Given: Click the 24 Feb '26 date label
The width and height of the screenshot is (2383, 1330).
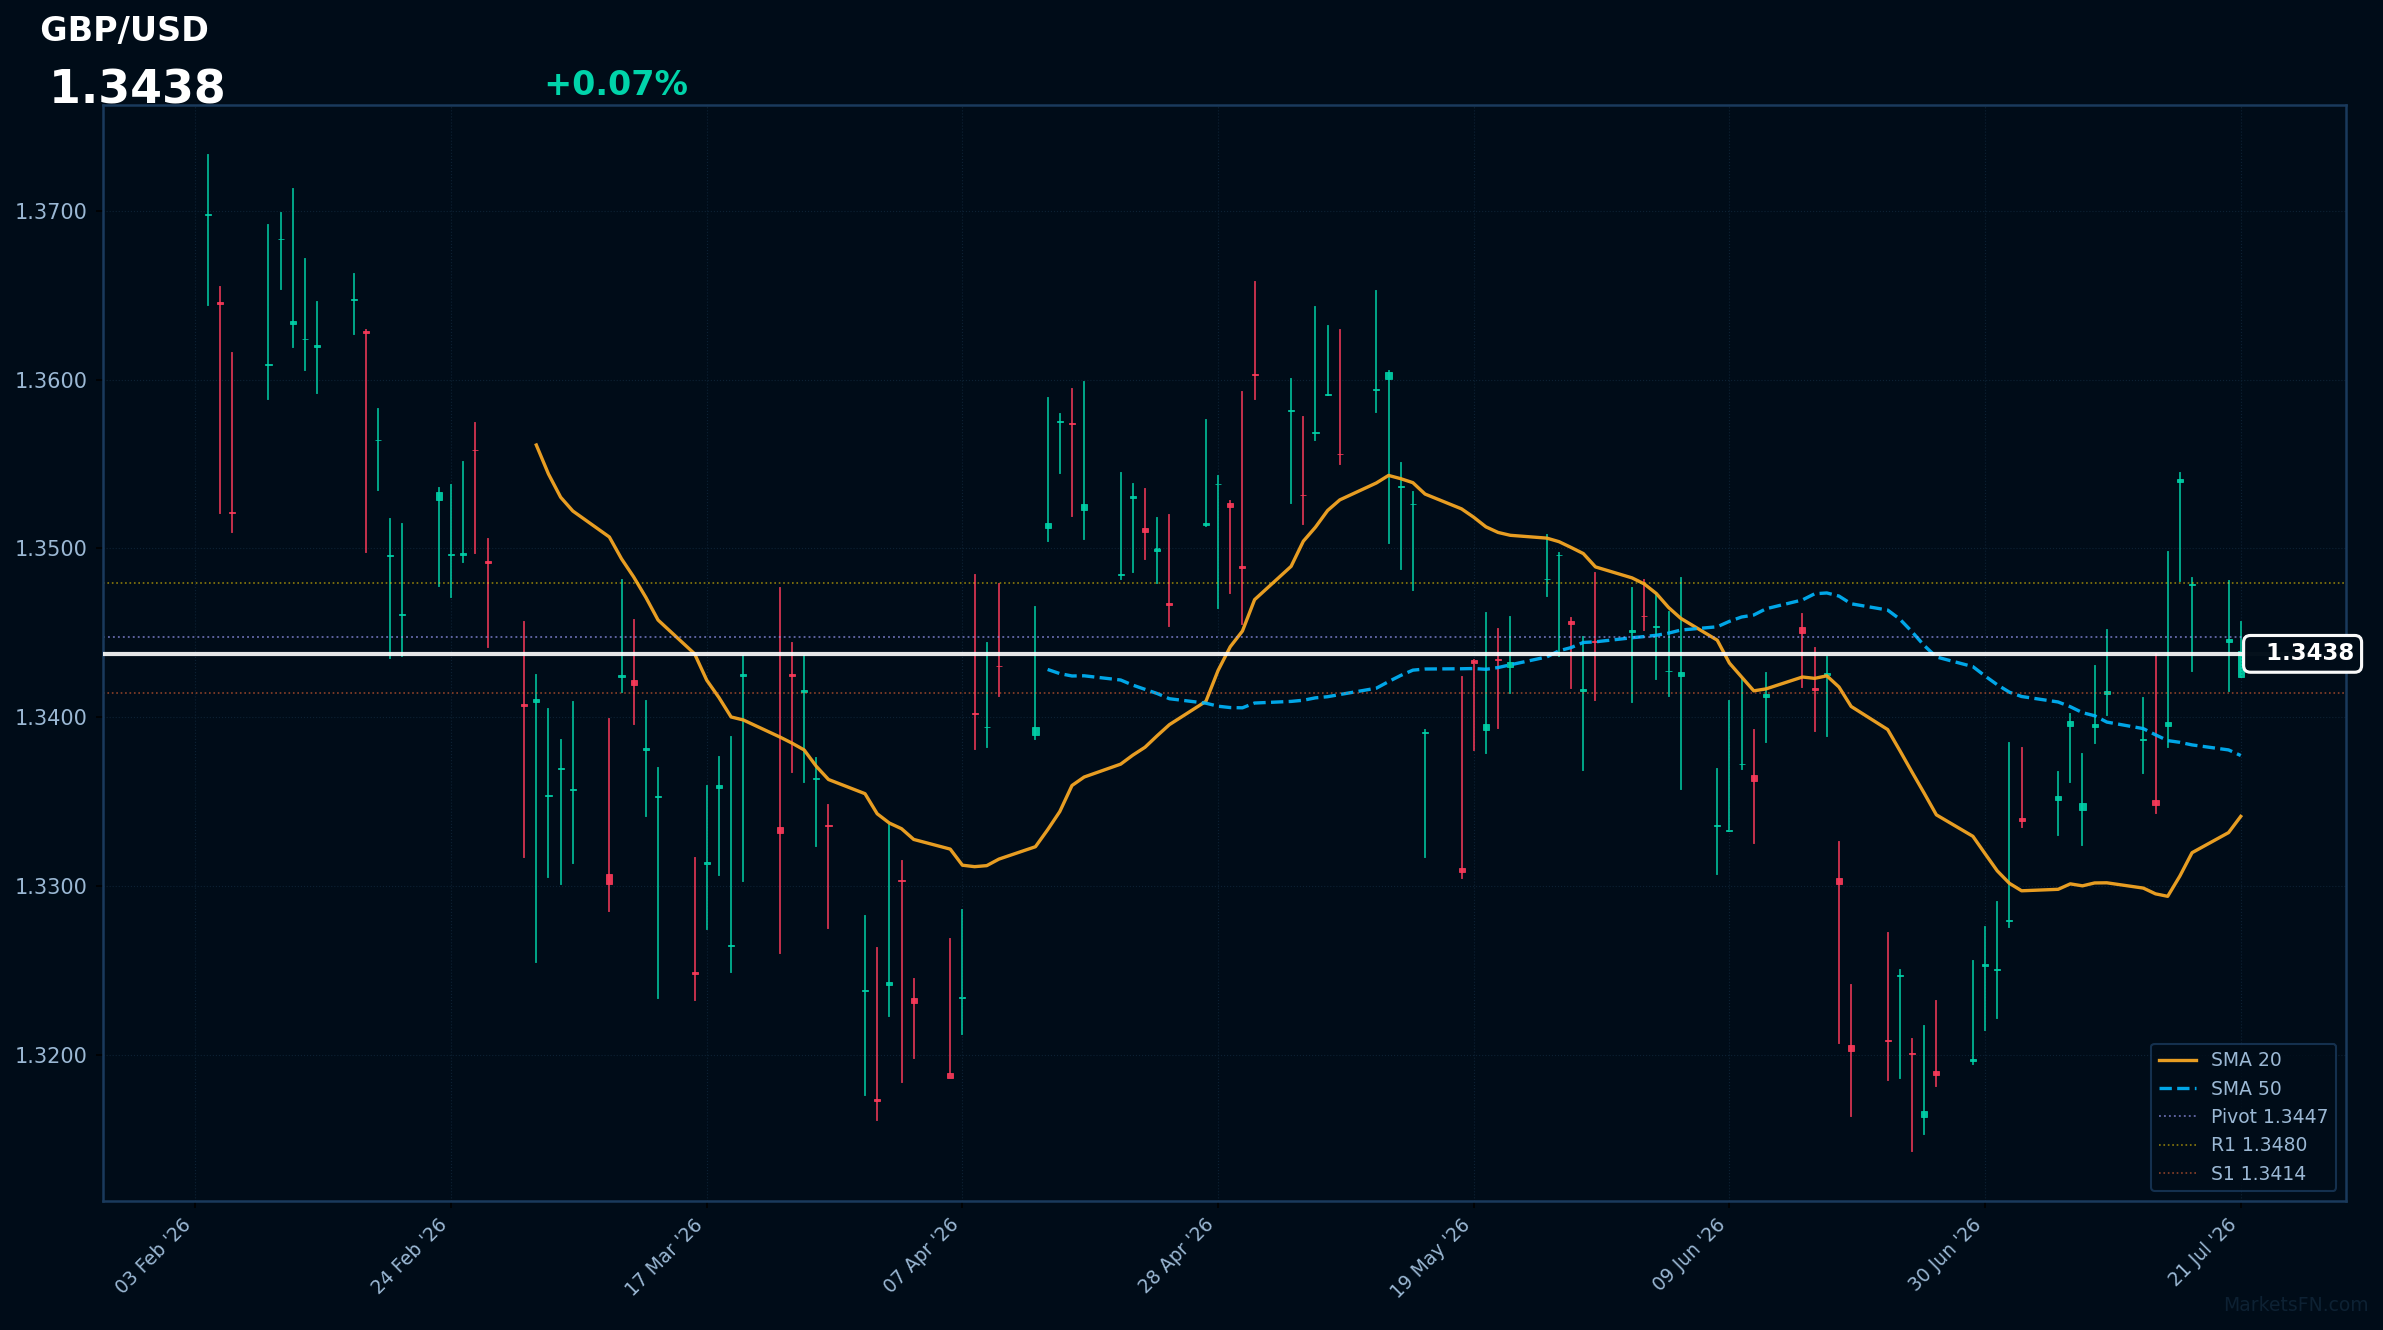Looking at the screenshot, I should (409, 1256).
